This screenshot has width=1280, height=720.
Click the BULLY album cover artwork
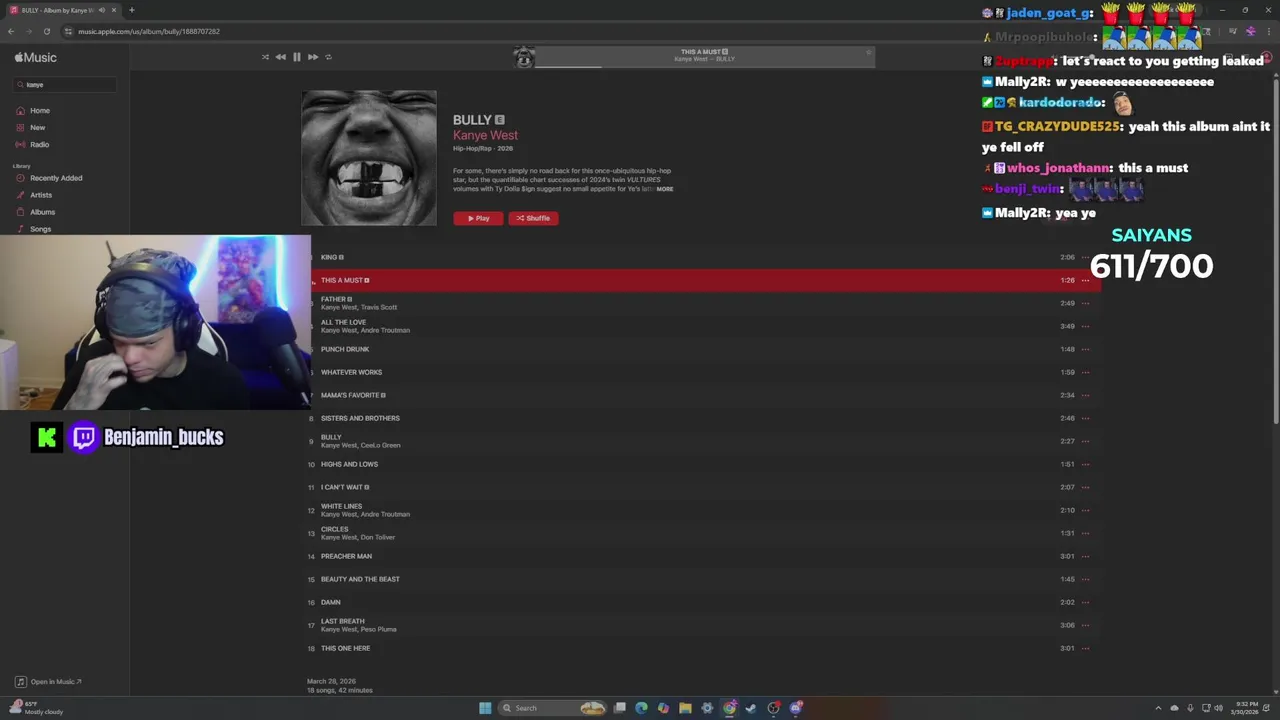[x=369, y=158]
